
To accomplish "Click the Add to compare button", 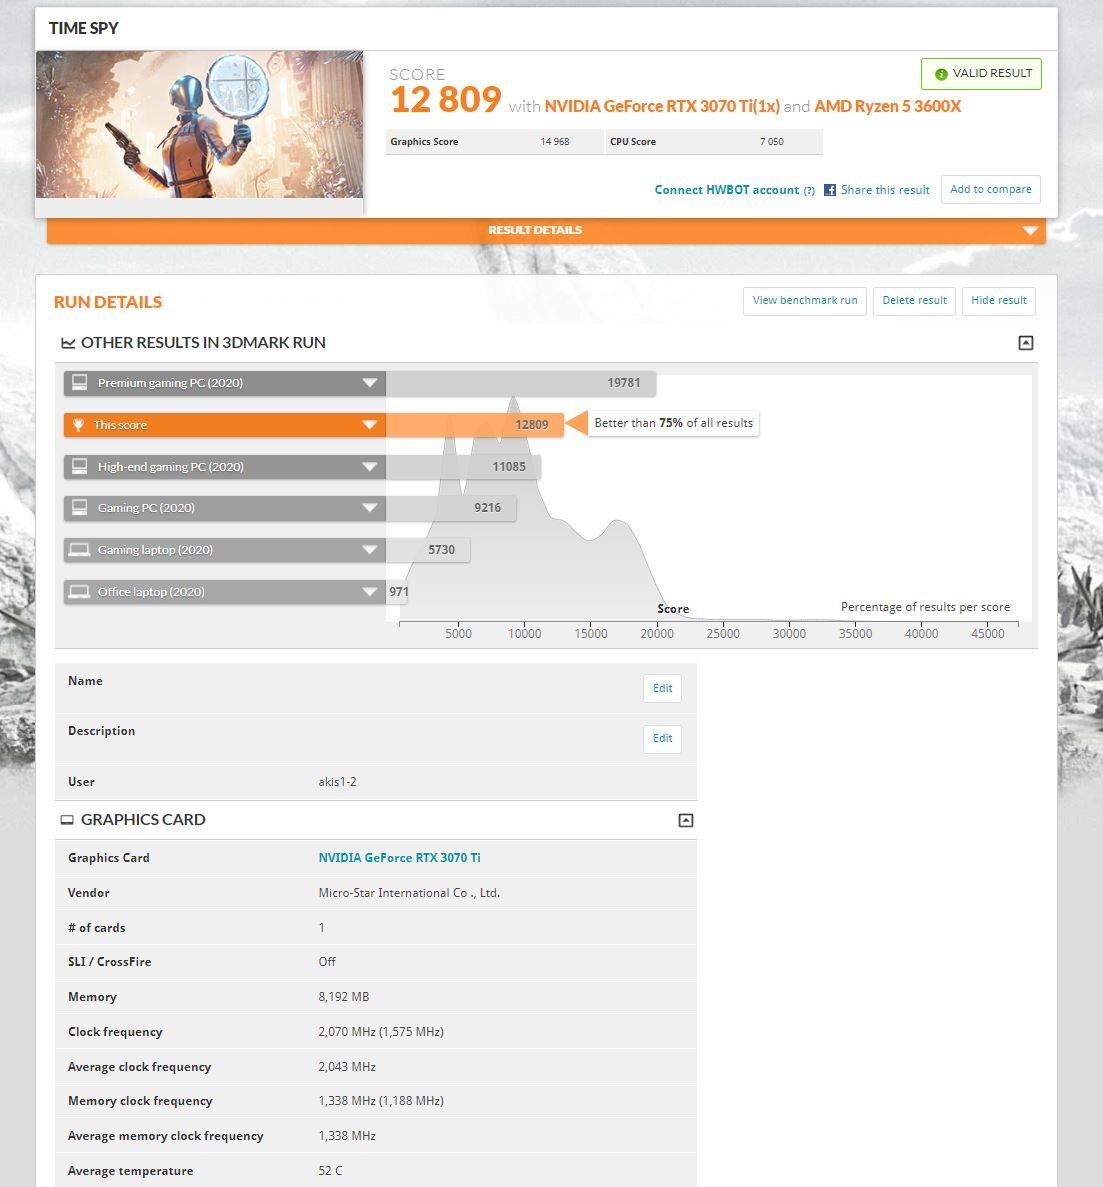I will coord(991,189).
